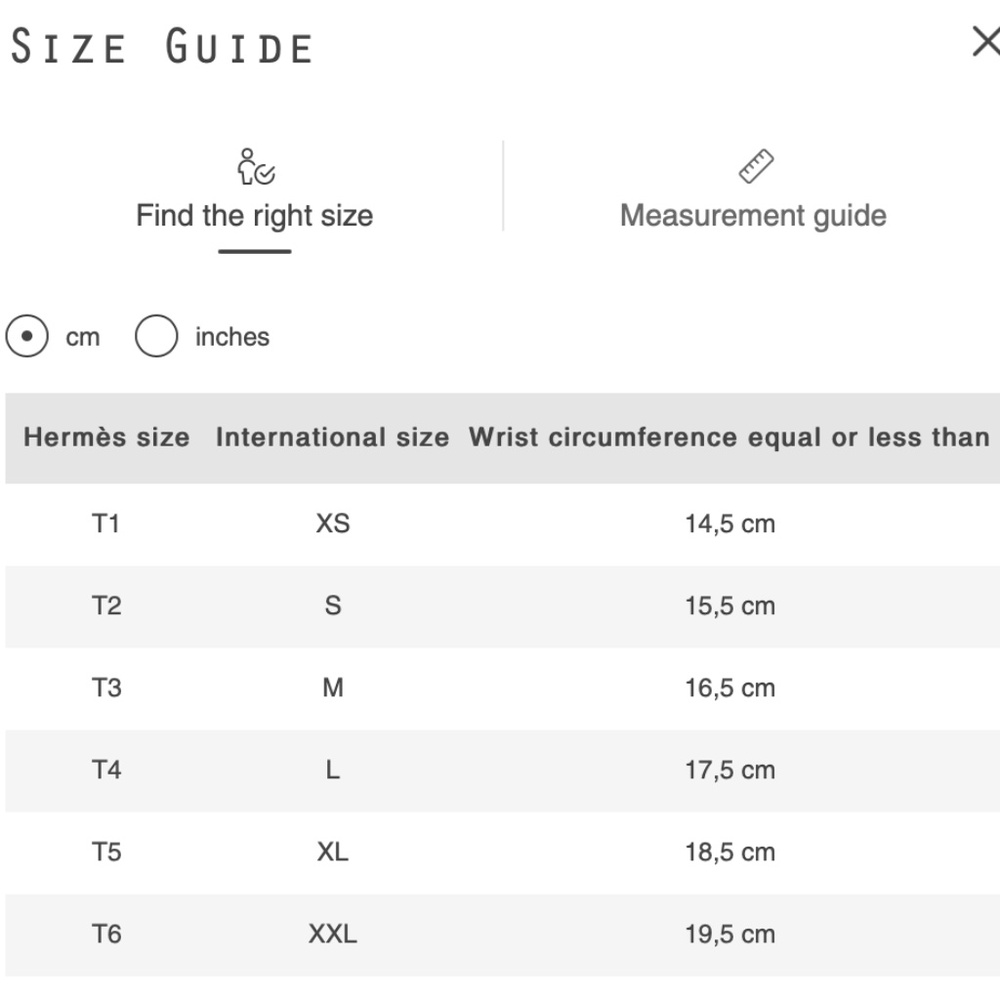The image size is (1000, 1000).
Task: Close the Size Guide dialog
Action: pyautogui.click(x=985, y=42)
